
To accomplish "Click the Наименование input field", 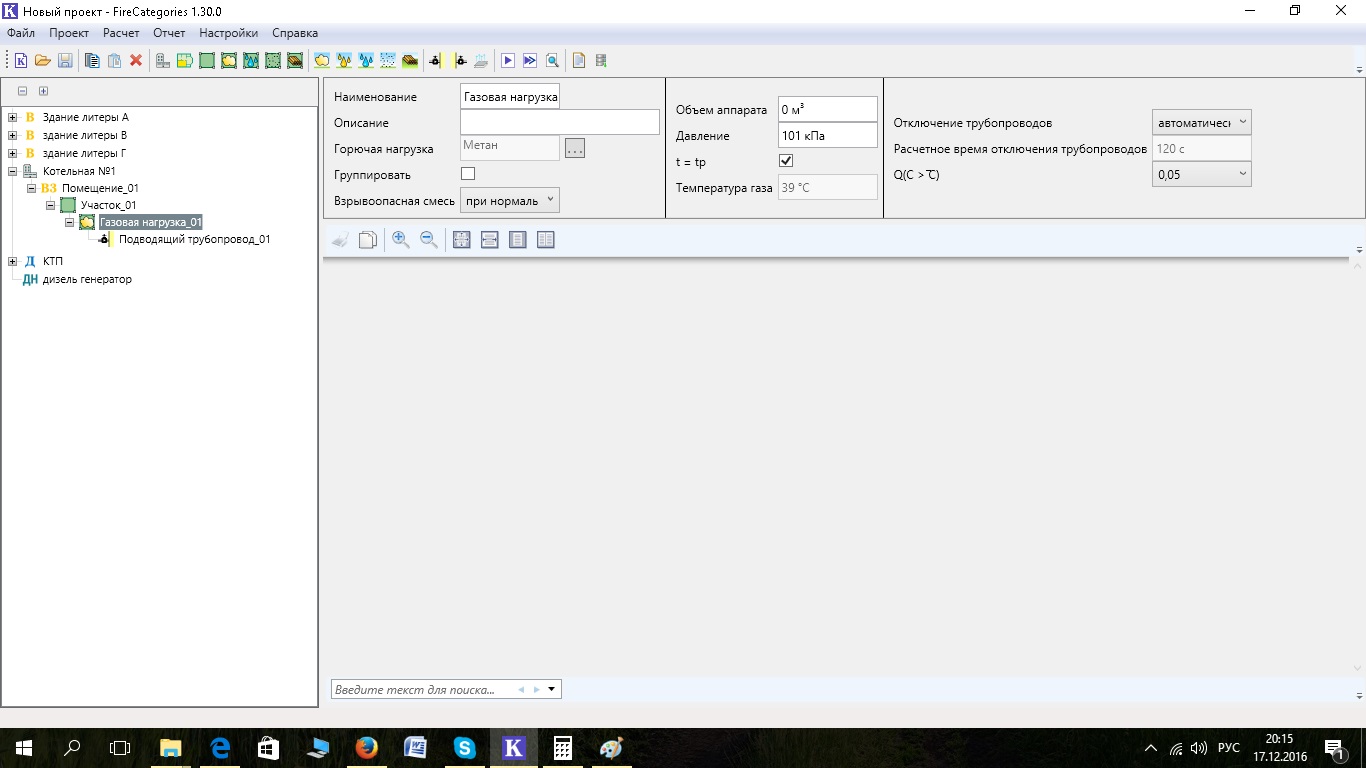I will pyautogui.click(x=510, y=96).
